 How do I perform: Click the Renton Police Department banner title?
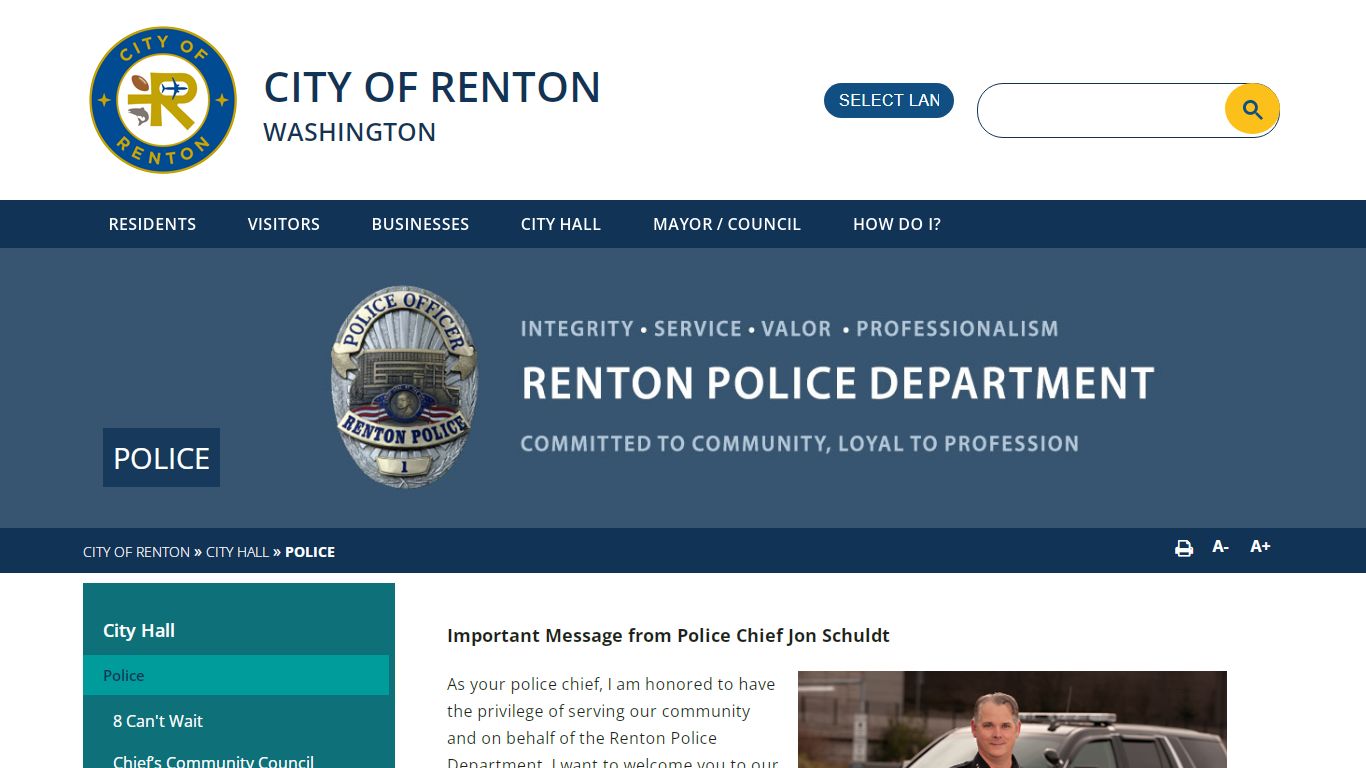click(838, 383)
